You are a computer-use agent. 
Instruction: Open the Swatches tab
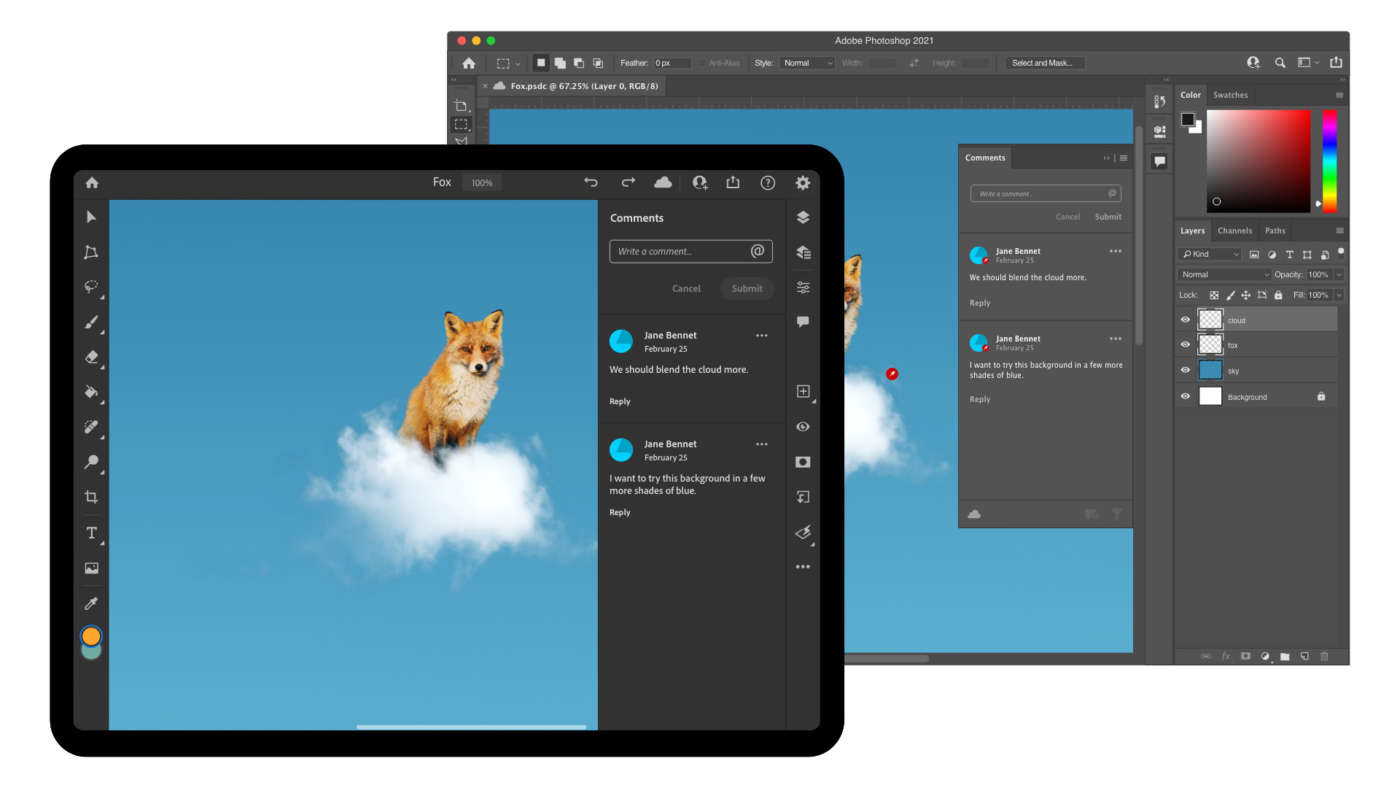1230,94
